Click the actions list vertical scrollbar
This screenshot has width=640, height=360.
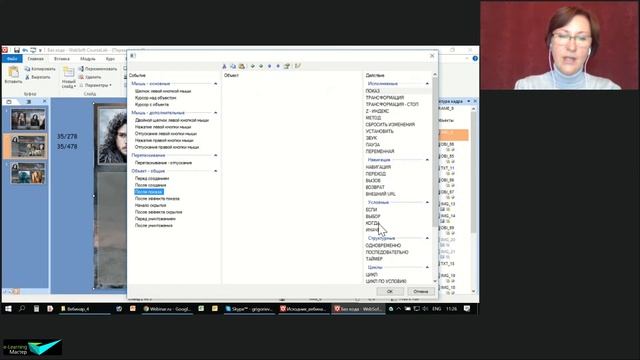pyautogui.click(x=435, y=151)
